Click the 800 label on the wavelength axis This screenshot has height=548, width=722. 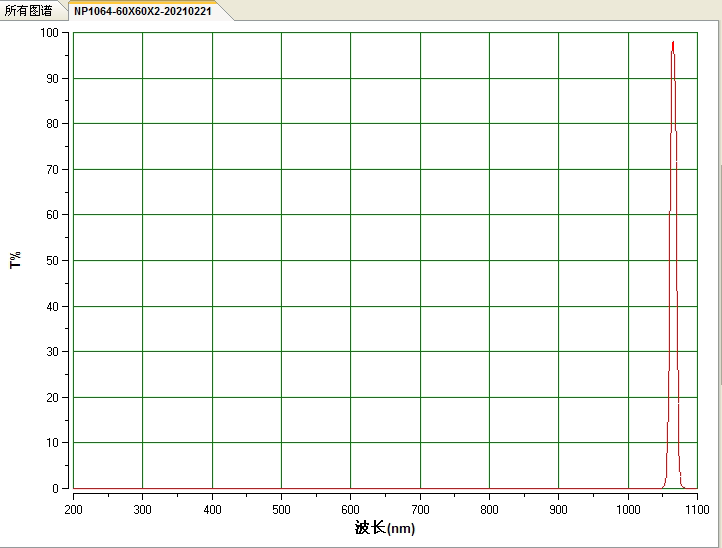tap(489, 509)
